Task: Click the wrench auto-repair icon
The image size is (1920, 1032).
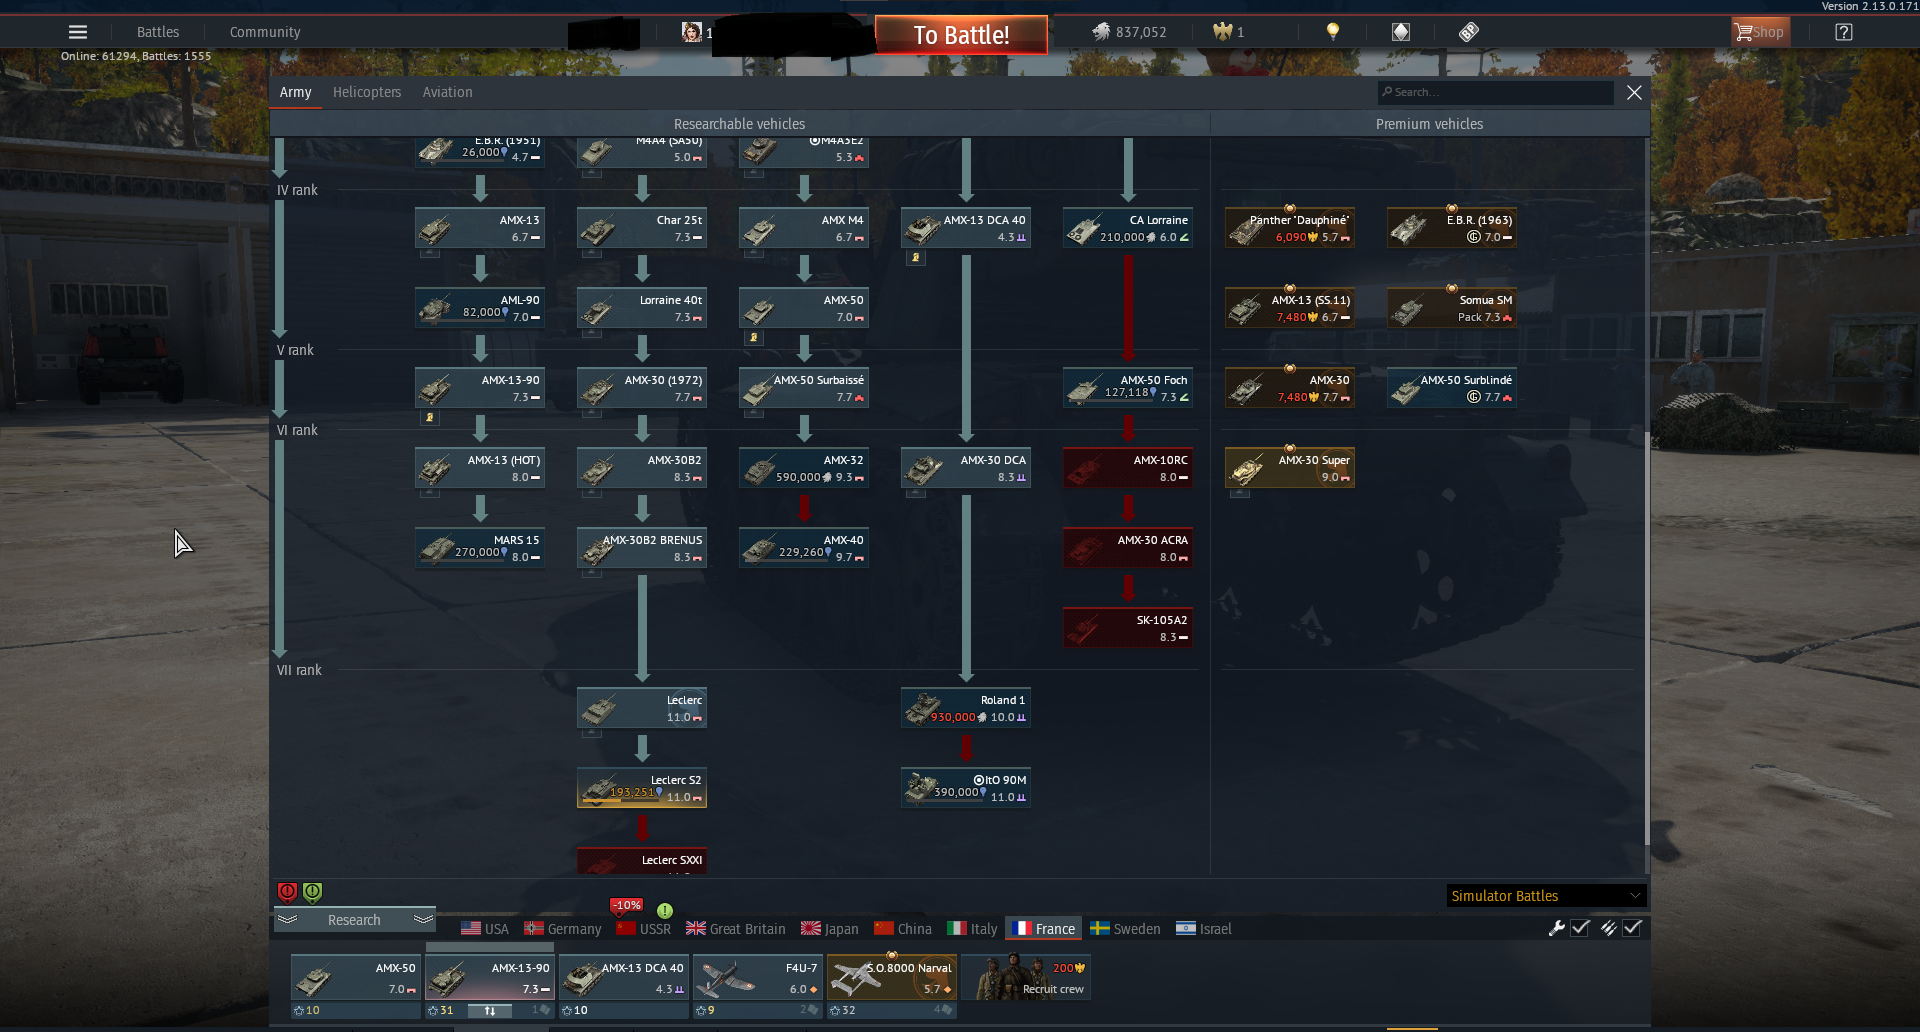Action: [1556, 928]
